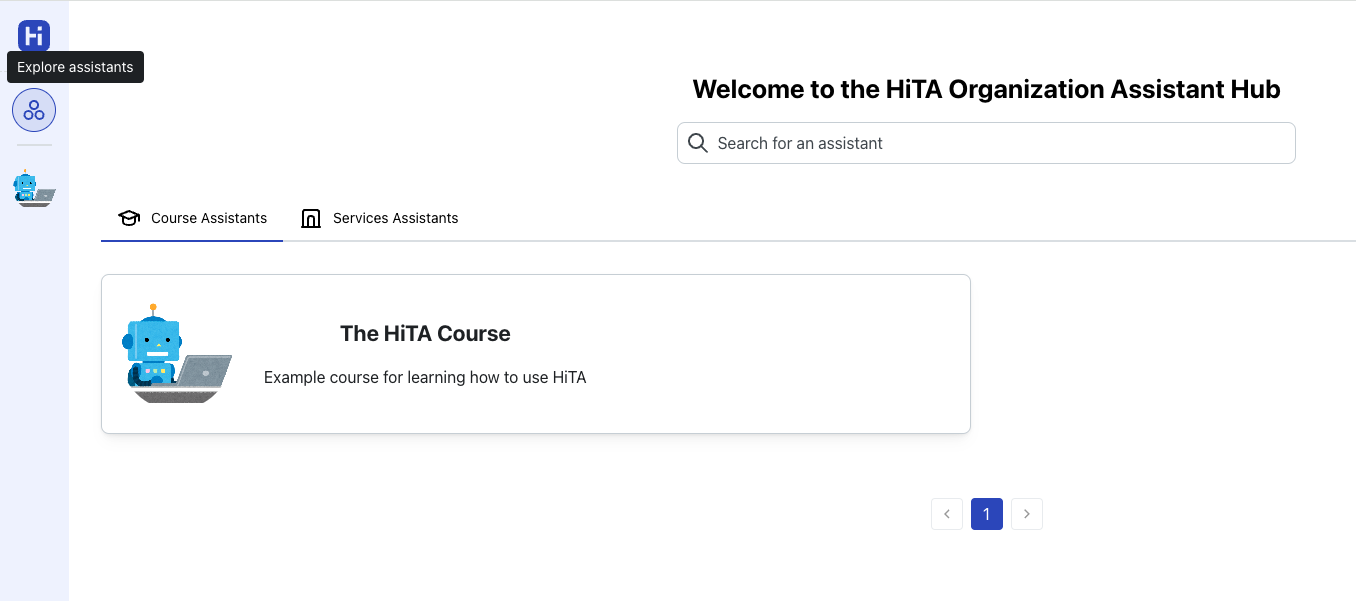Click the HiTA logo icon
1356x601 pixels.
[34, 37]
